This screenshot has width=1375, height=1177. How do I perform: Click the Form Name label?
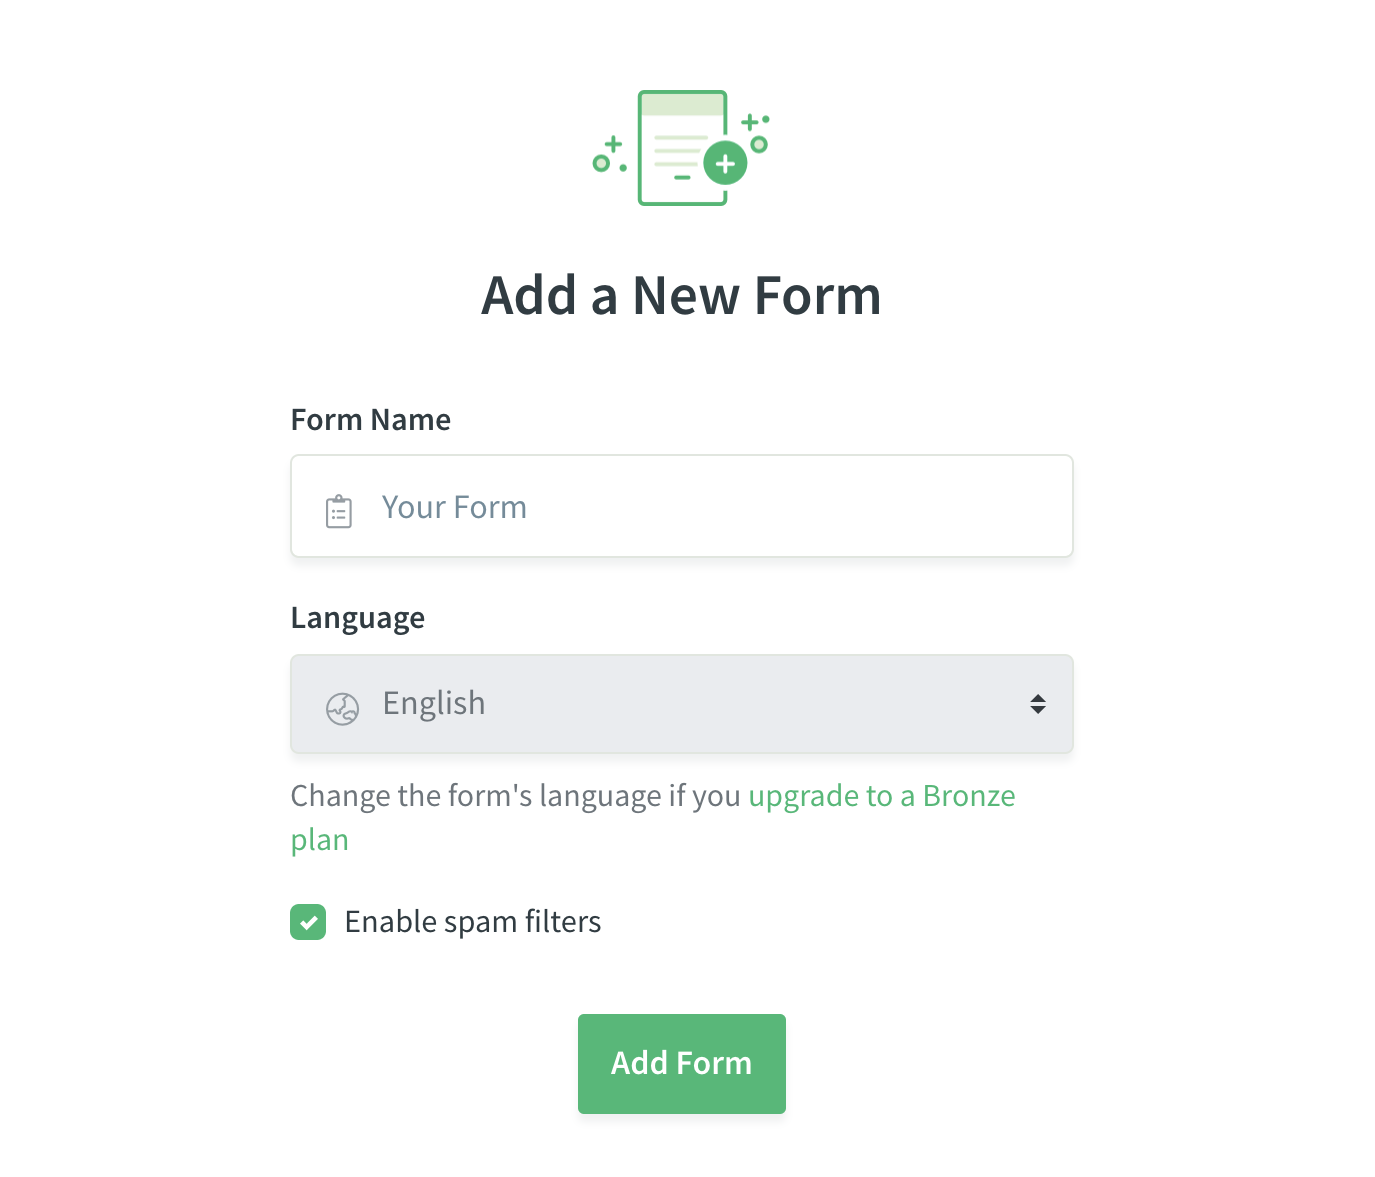371,420
